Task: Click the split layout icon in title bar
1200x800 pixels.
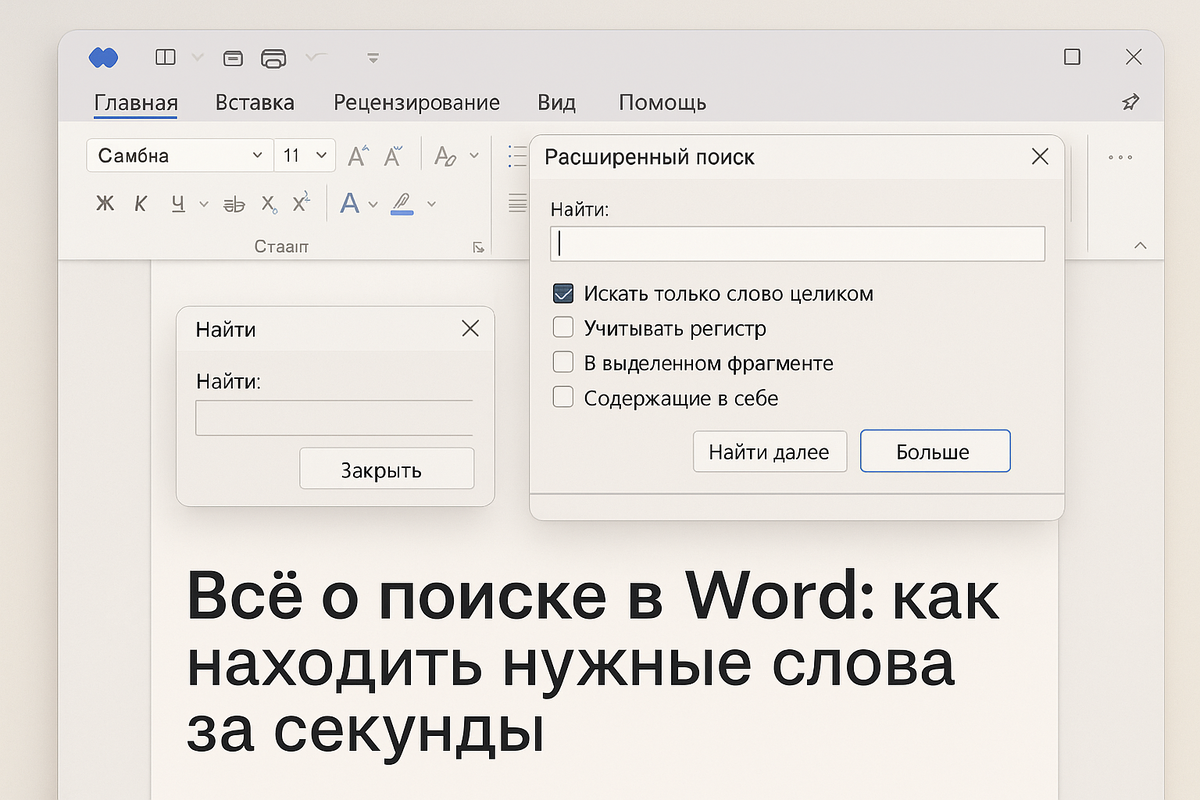Action: (165, 57)
